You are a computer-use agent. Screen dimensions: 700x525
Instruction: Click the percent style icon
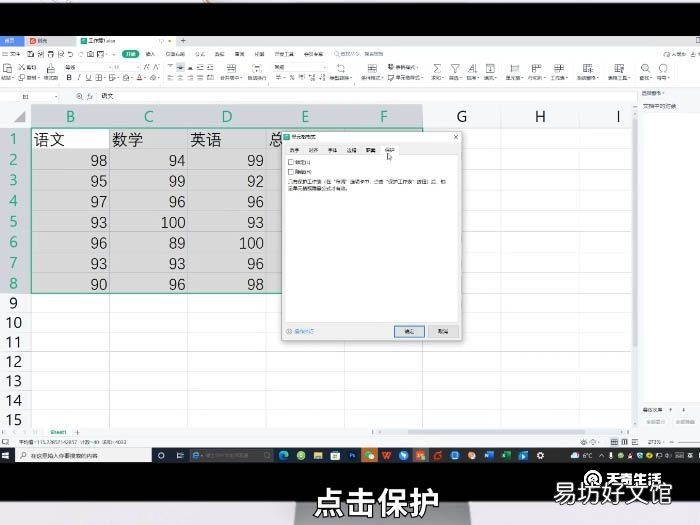tap(292, 78)
